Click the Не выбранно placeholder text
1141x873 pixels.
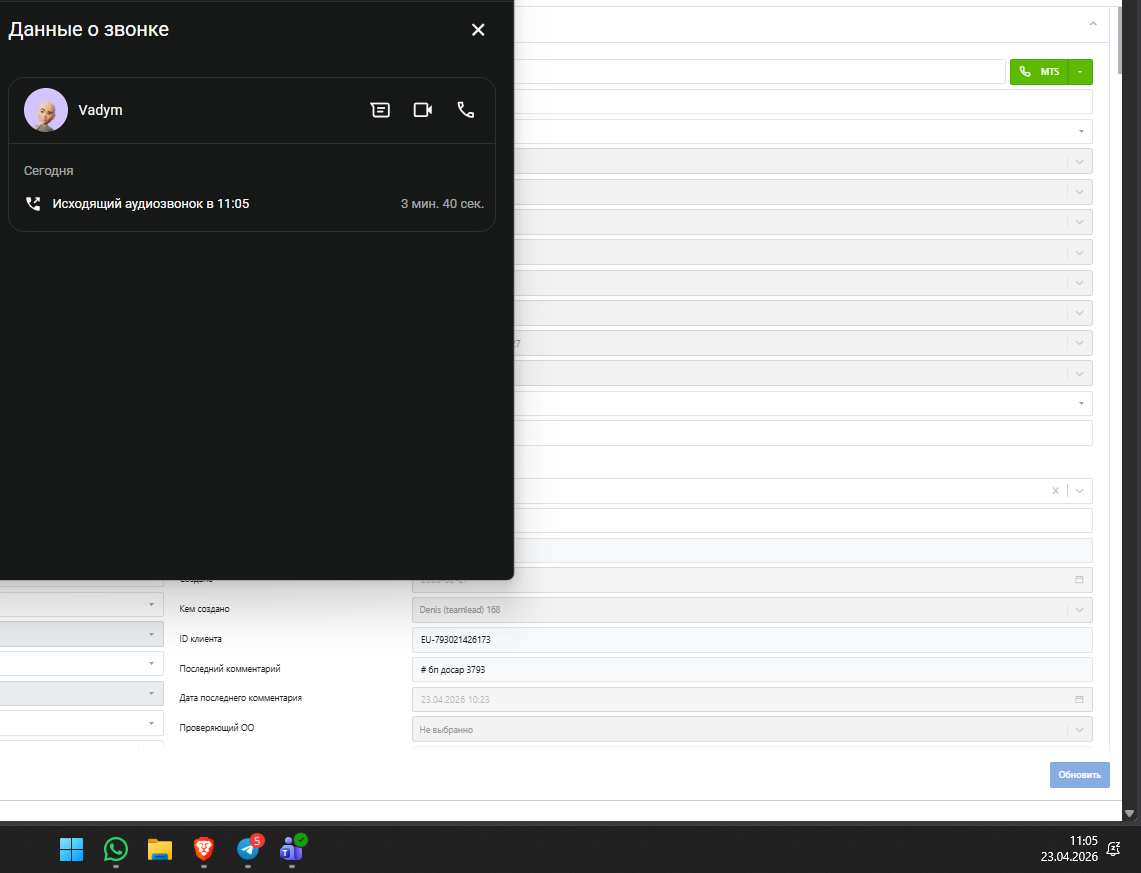coord(446,730)
